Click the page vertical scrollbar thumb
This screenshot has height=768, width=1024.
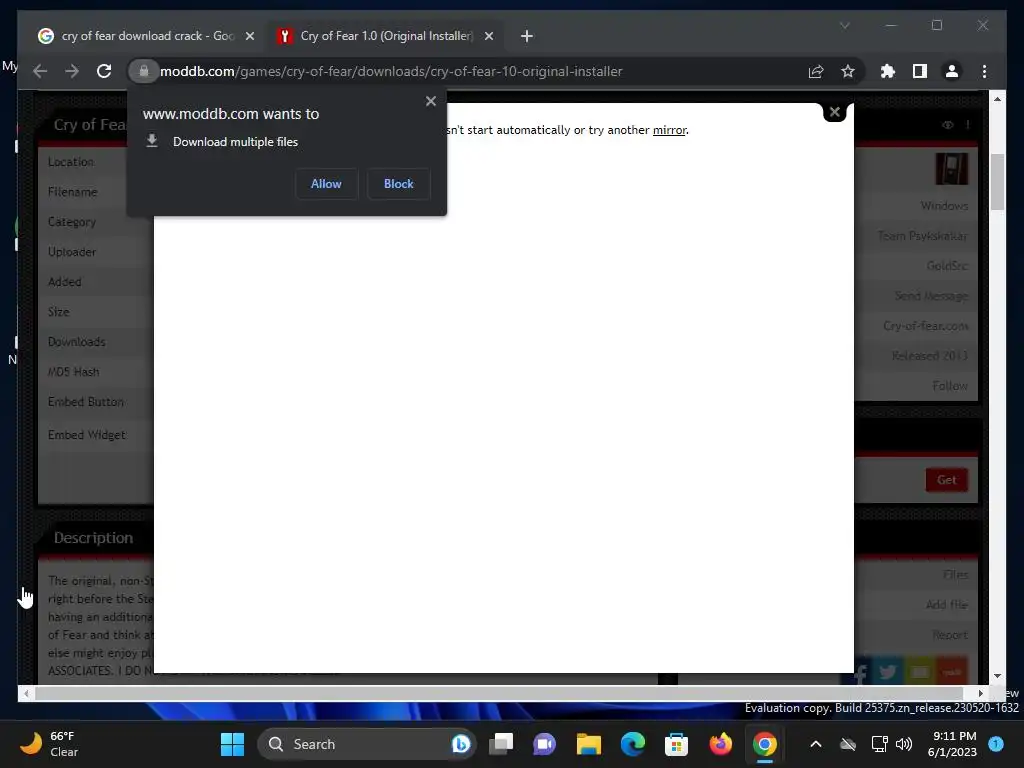[997, 182]
